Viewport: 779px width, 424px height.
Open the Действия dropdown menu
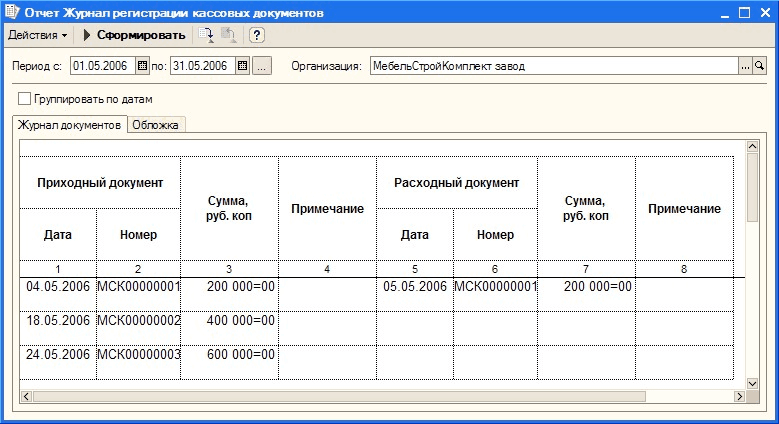click(x=37, y=35)
